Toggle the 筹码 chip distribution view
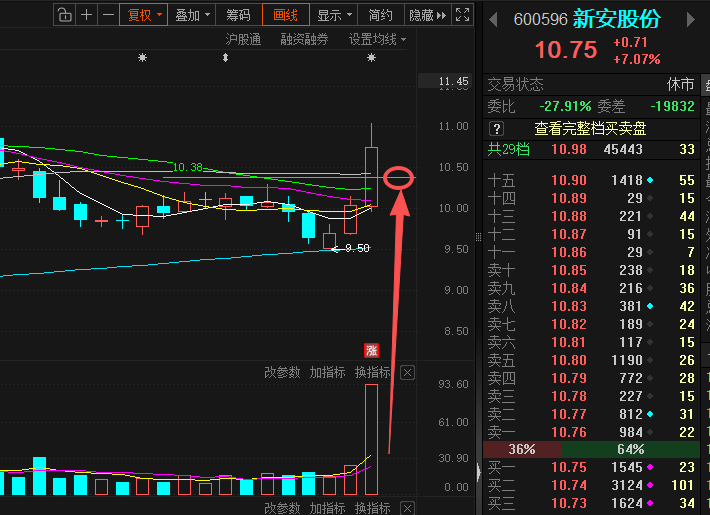The image size is (710, 515). (238, 15)
